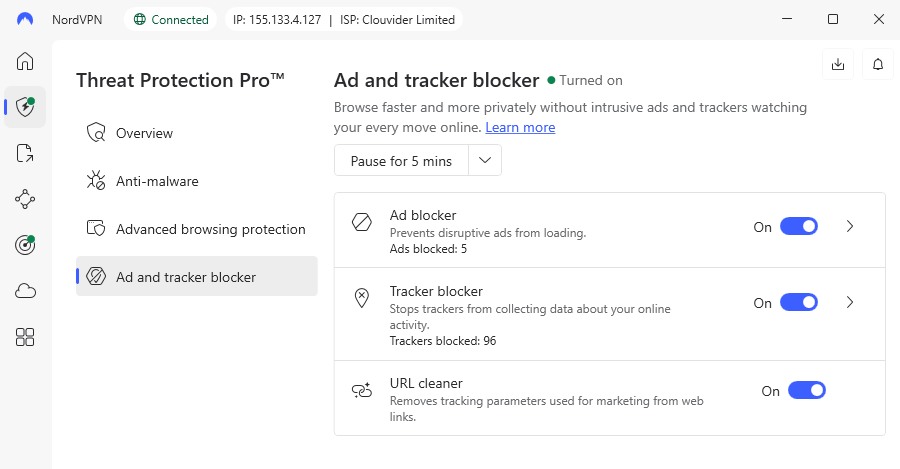The width and height of the screenshot is (900, 469).
Task: Click the IP and ISP info pill
Action: coord(344,20)
